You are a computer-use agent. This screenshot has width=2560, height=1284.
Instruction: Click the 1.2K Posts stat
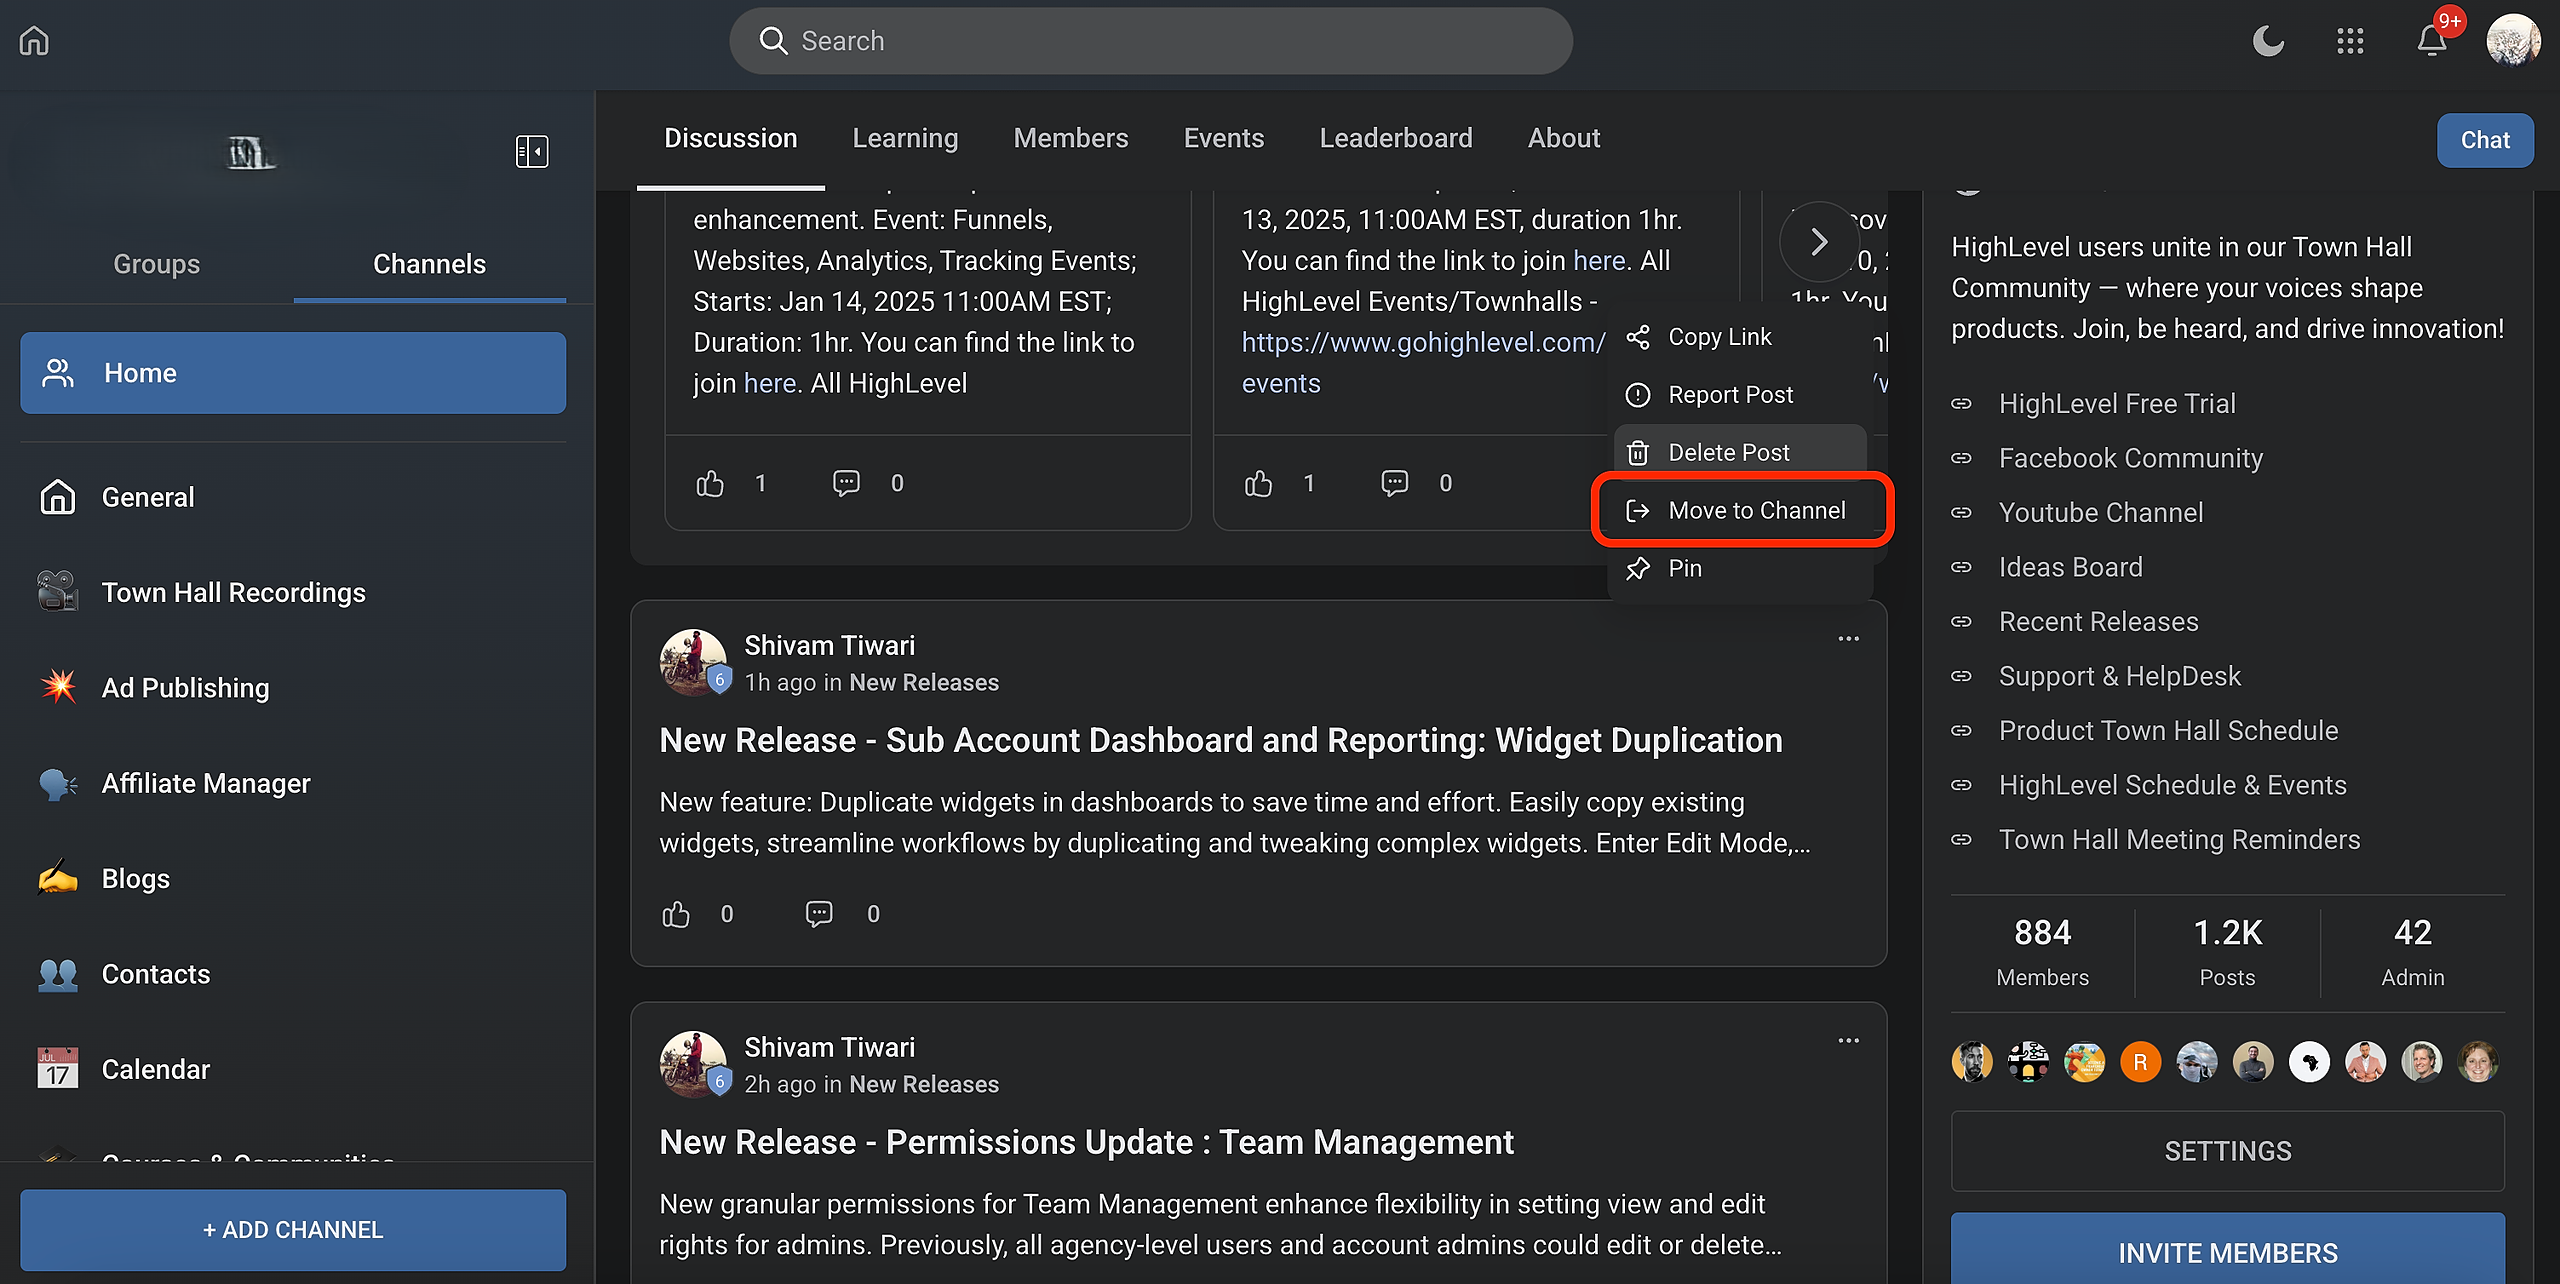click(2227, 952)
